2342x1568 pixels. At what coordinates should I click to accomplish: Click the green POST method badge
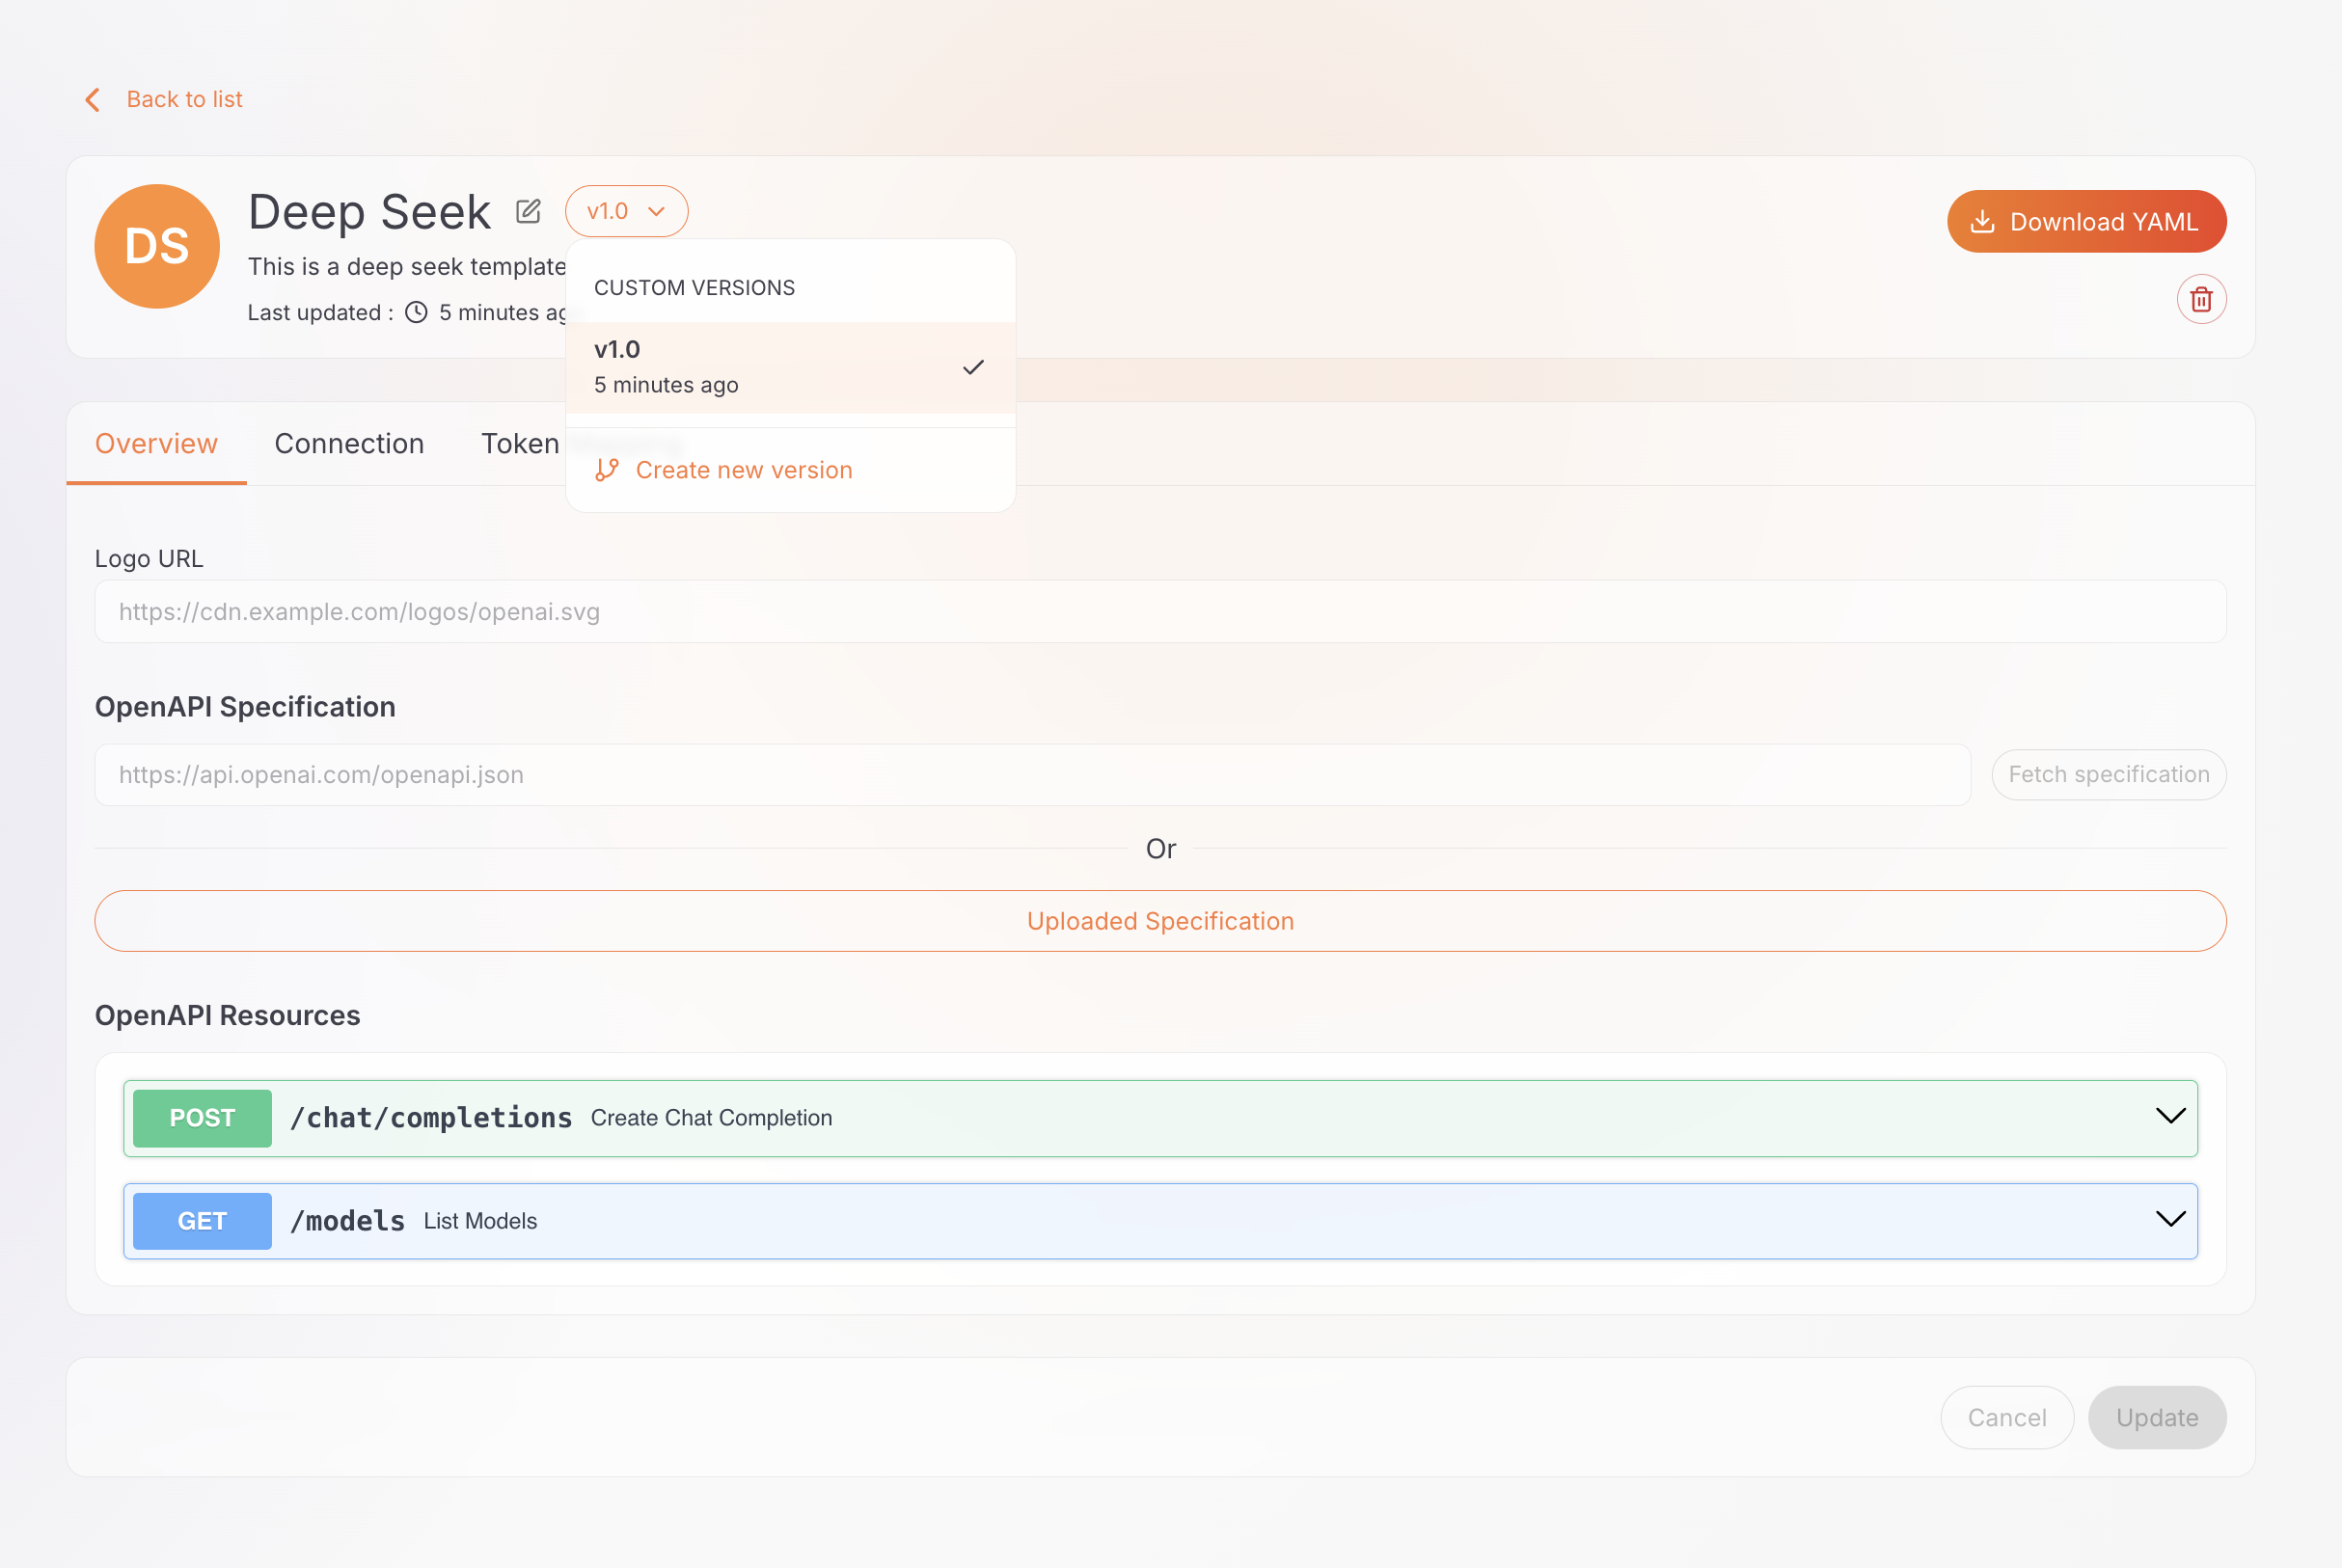coord(202,1118)
